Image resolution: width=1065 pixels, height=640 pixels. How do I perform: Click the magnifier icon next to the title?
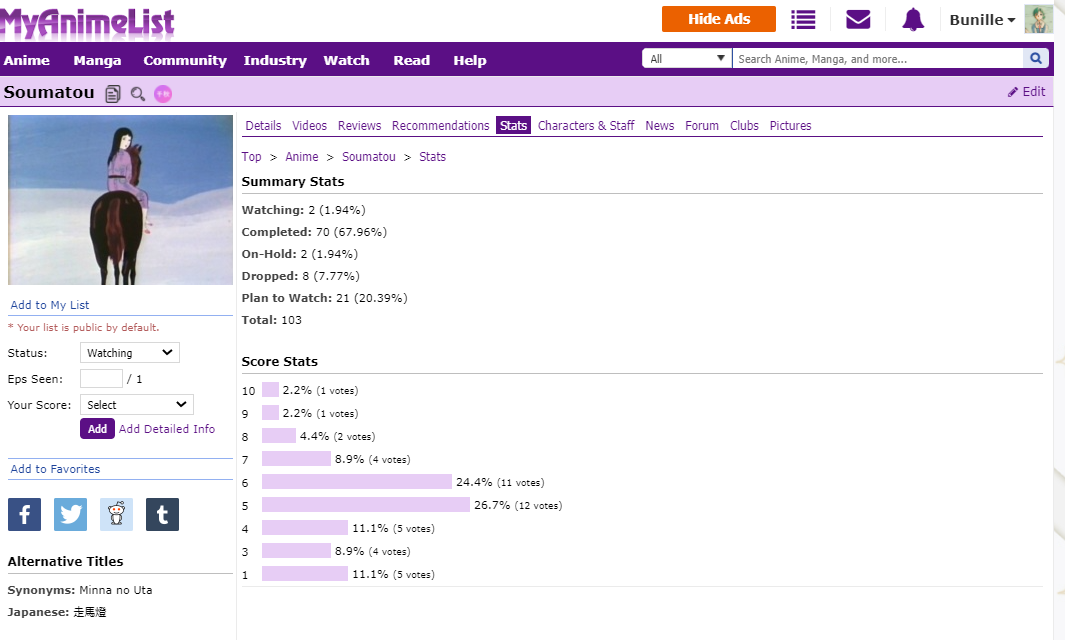pos(138,94)
